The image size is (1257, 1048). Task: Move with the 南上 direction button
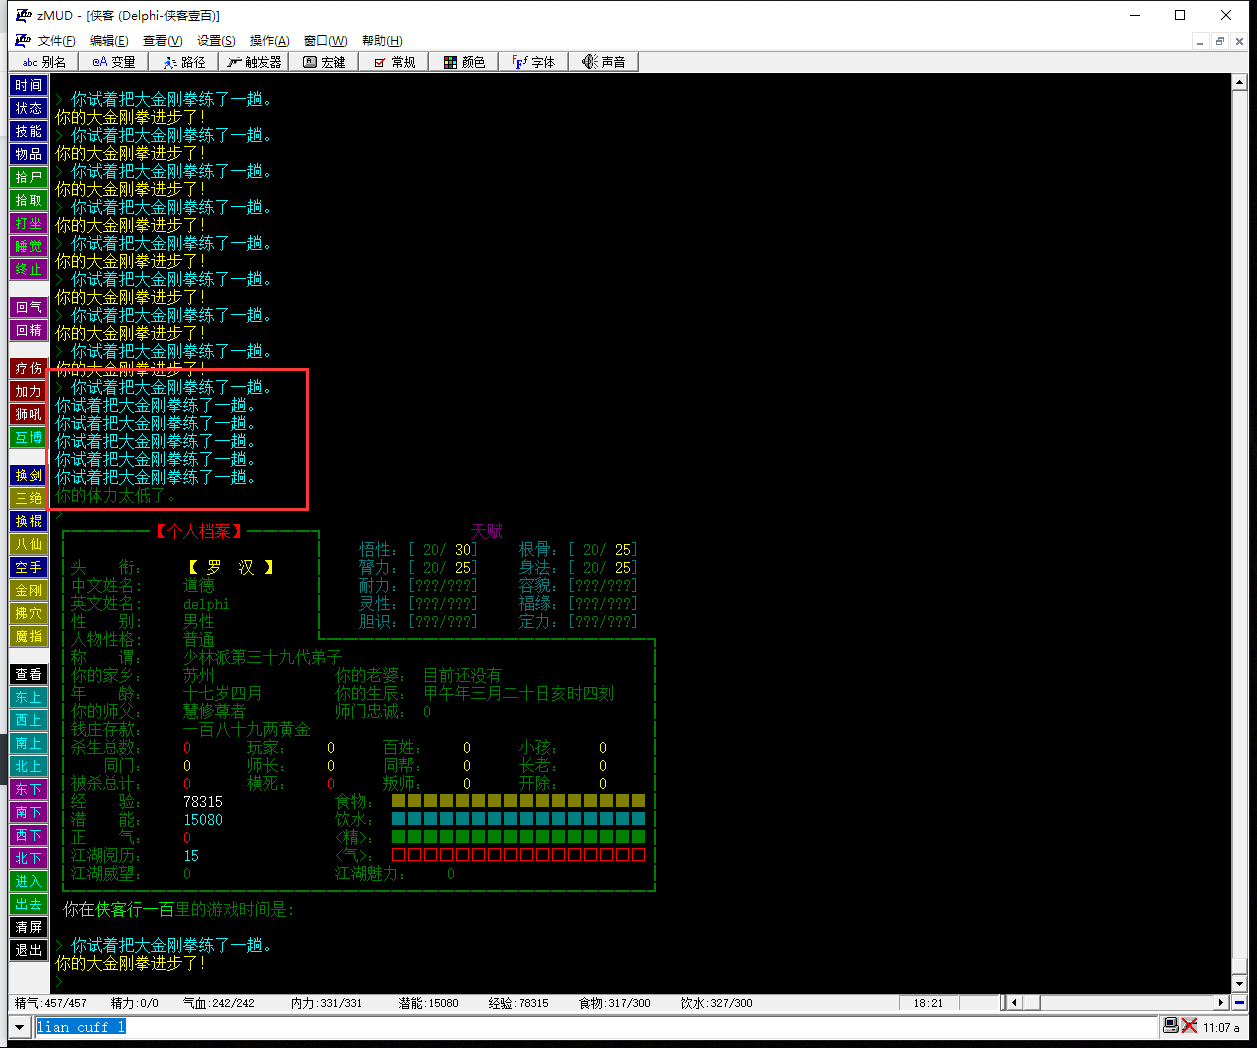(x=29, y=743)
